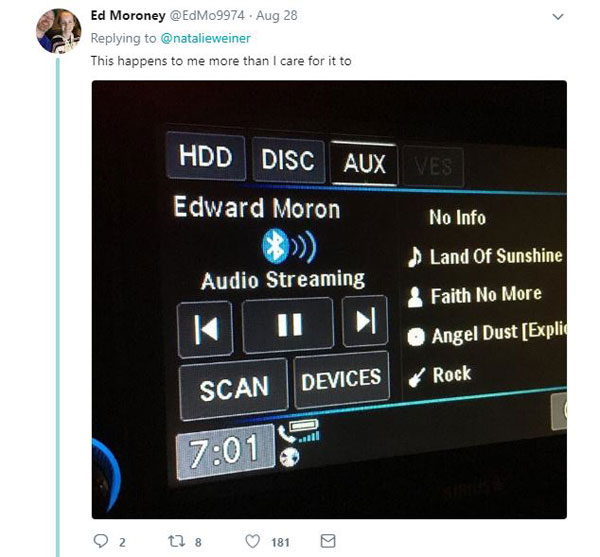
Task: Open the tweet options chevron dropdown
Action: point(558,17)
